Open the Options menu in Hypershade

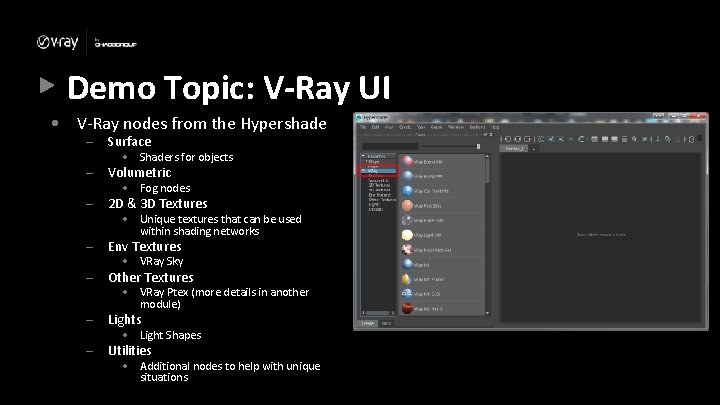(478, 127)
